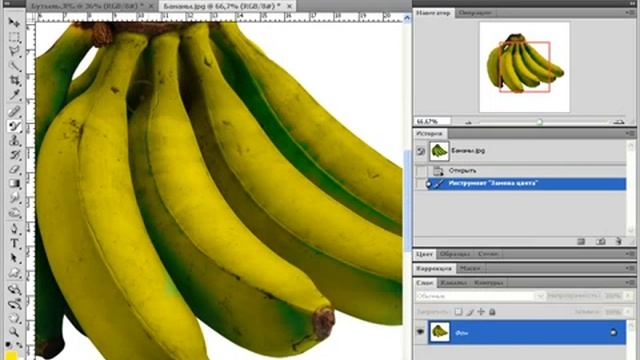Create new document from current history state
Viewport: 640px width, 360px height.
(x=581, y=242)
